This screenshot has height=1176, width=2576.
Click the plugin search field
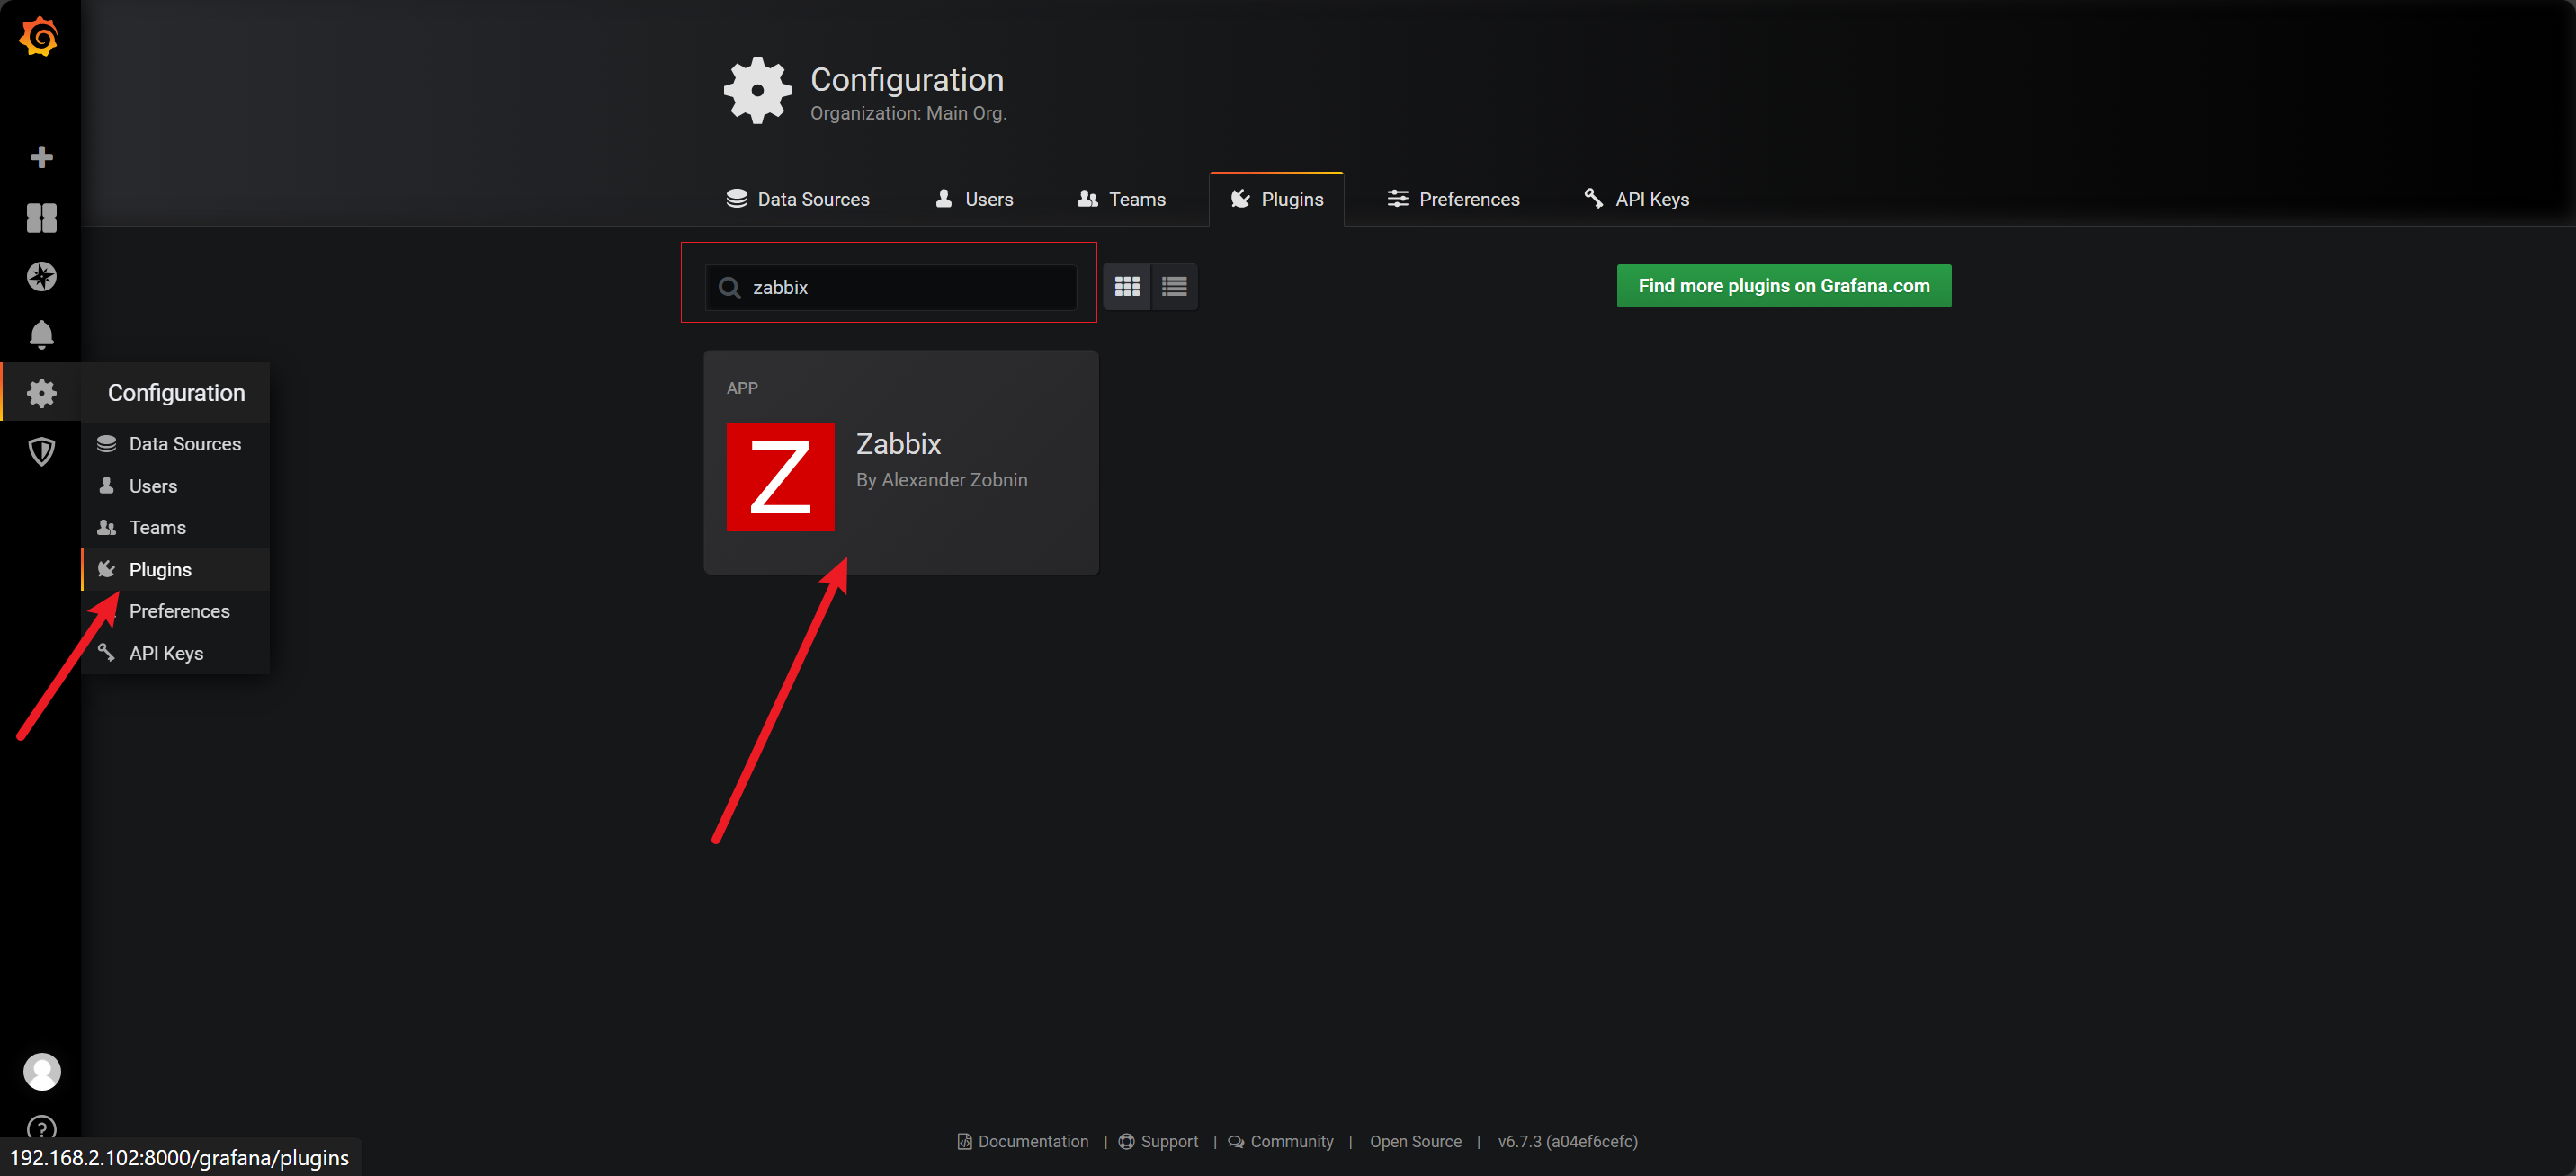coord(900,287)
